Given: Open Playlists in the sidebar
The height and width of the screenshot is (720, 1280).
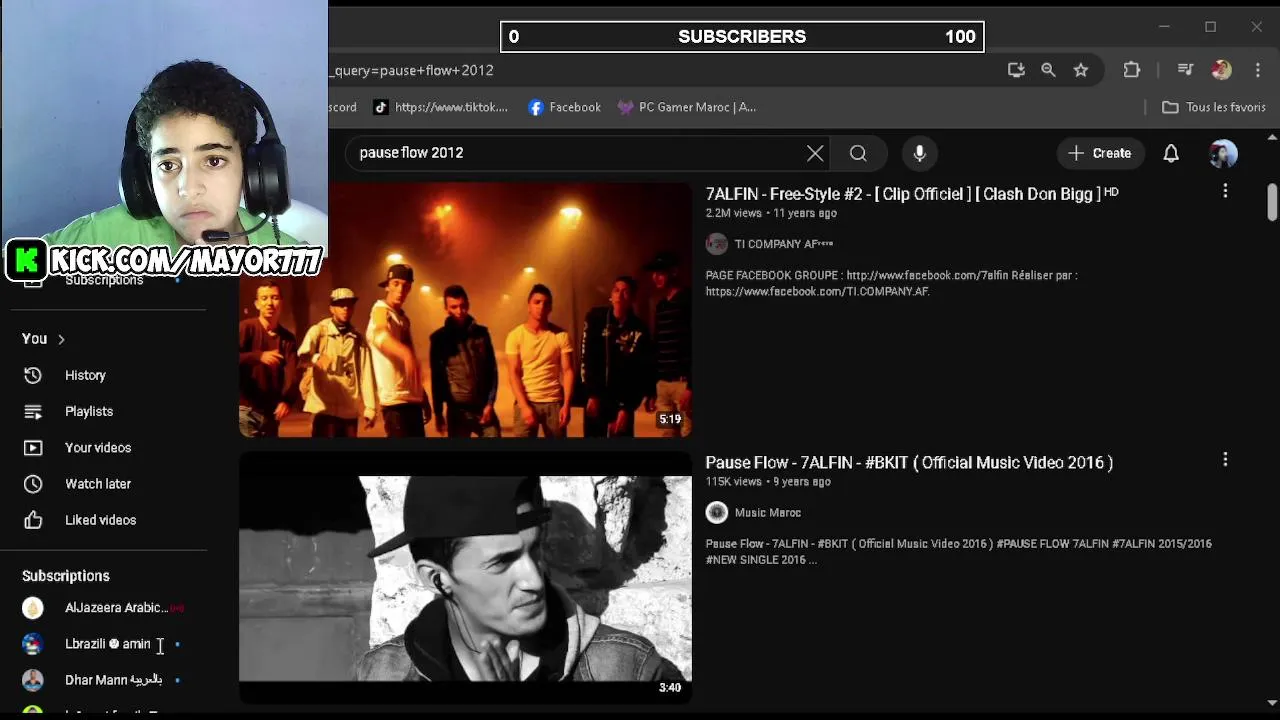Looking at the screenshot, I should 89,411.
